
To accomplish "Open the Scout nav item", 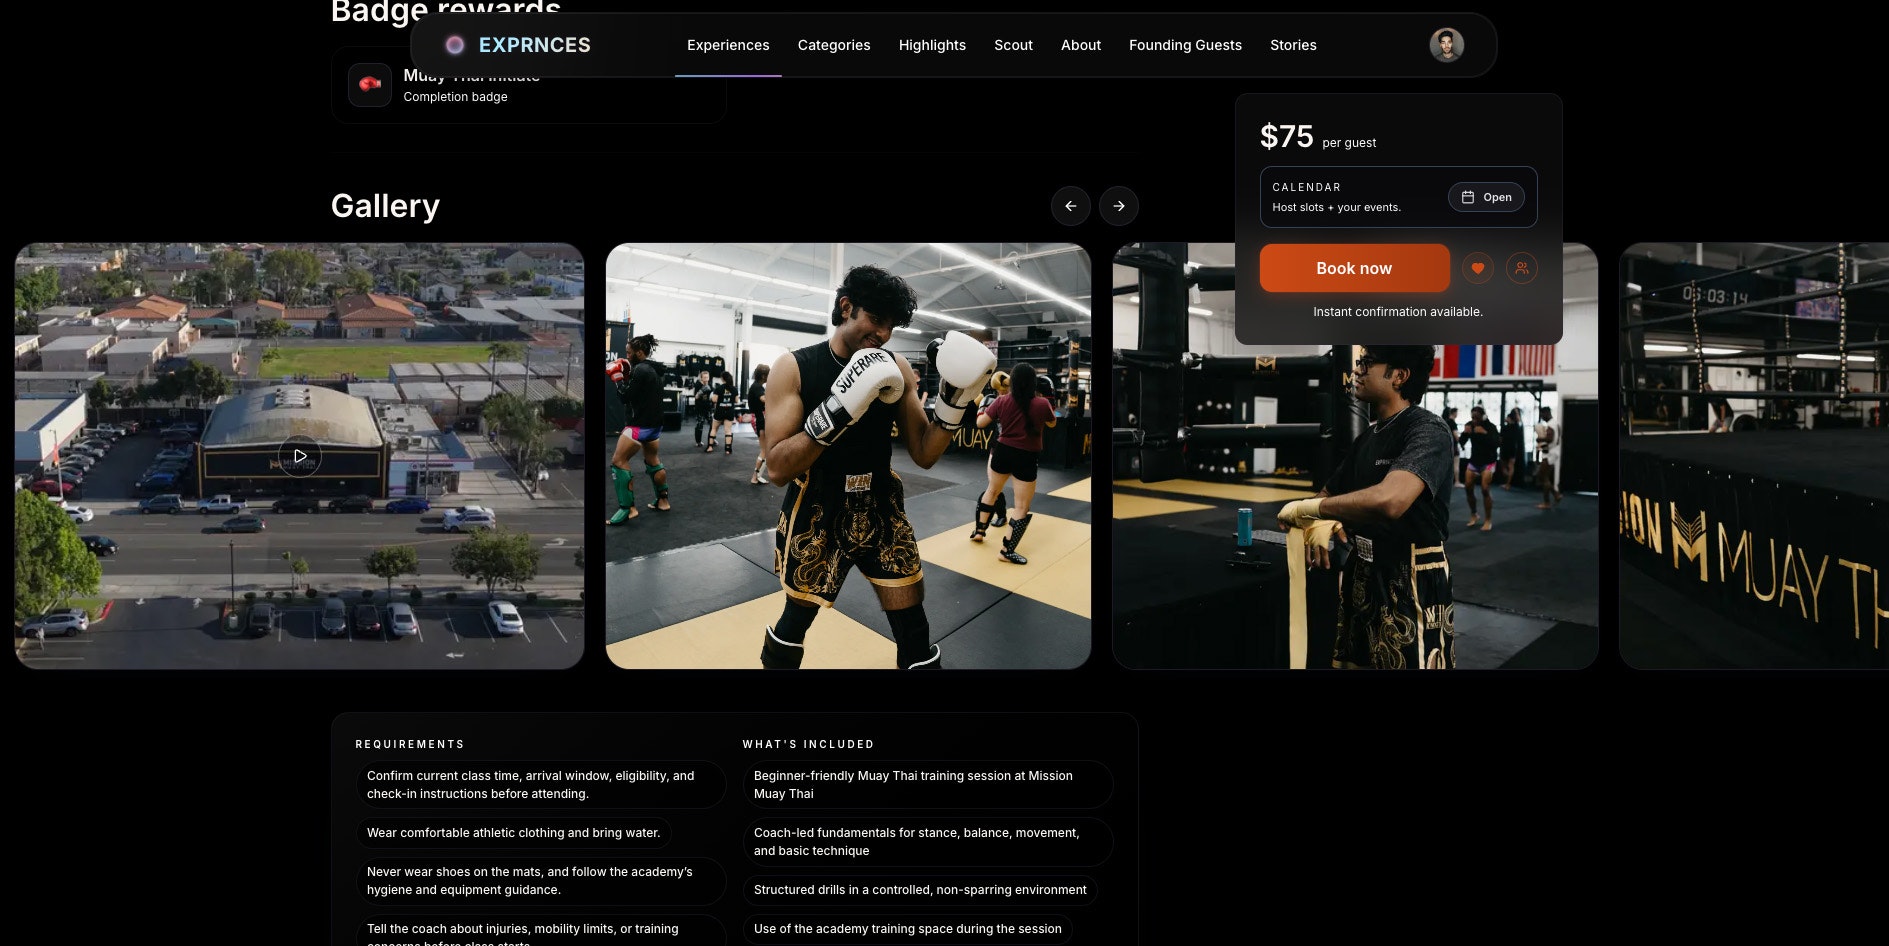I will [1013, 45].
